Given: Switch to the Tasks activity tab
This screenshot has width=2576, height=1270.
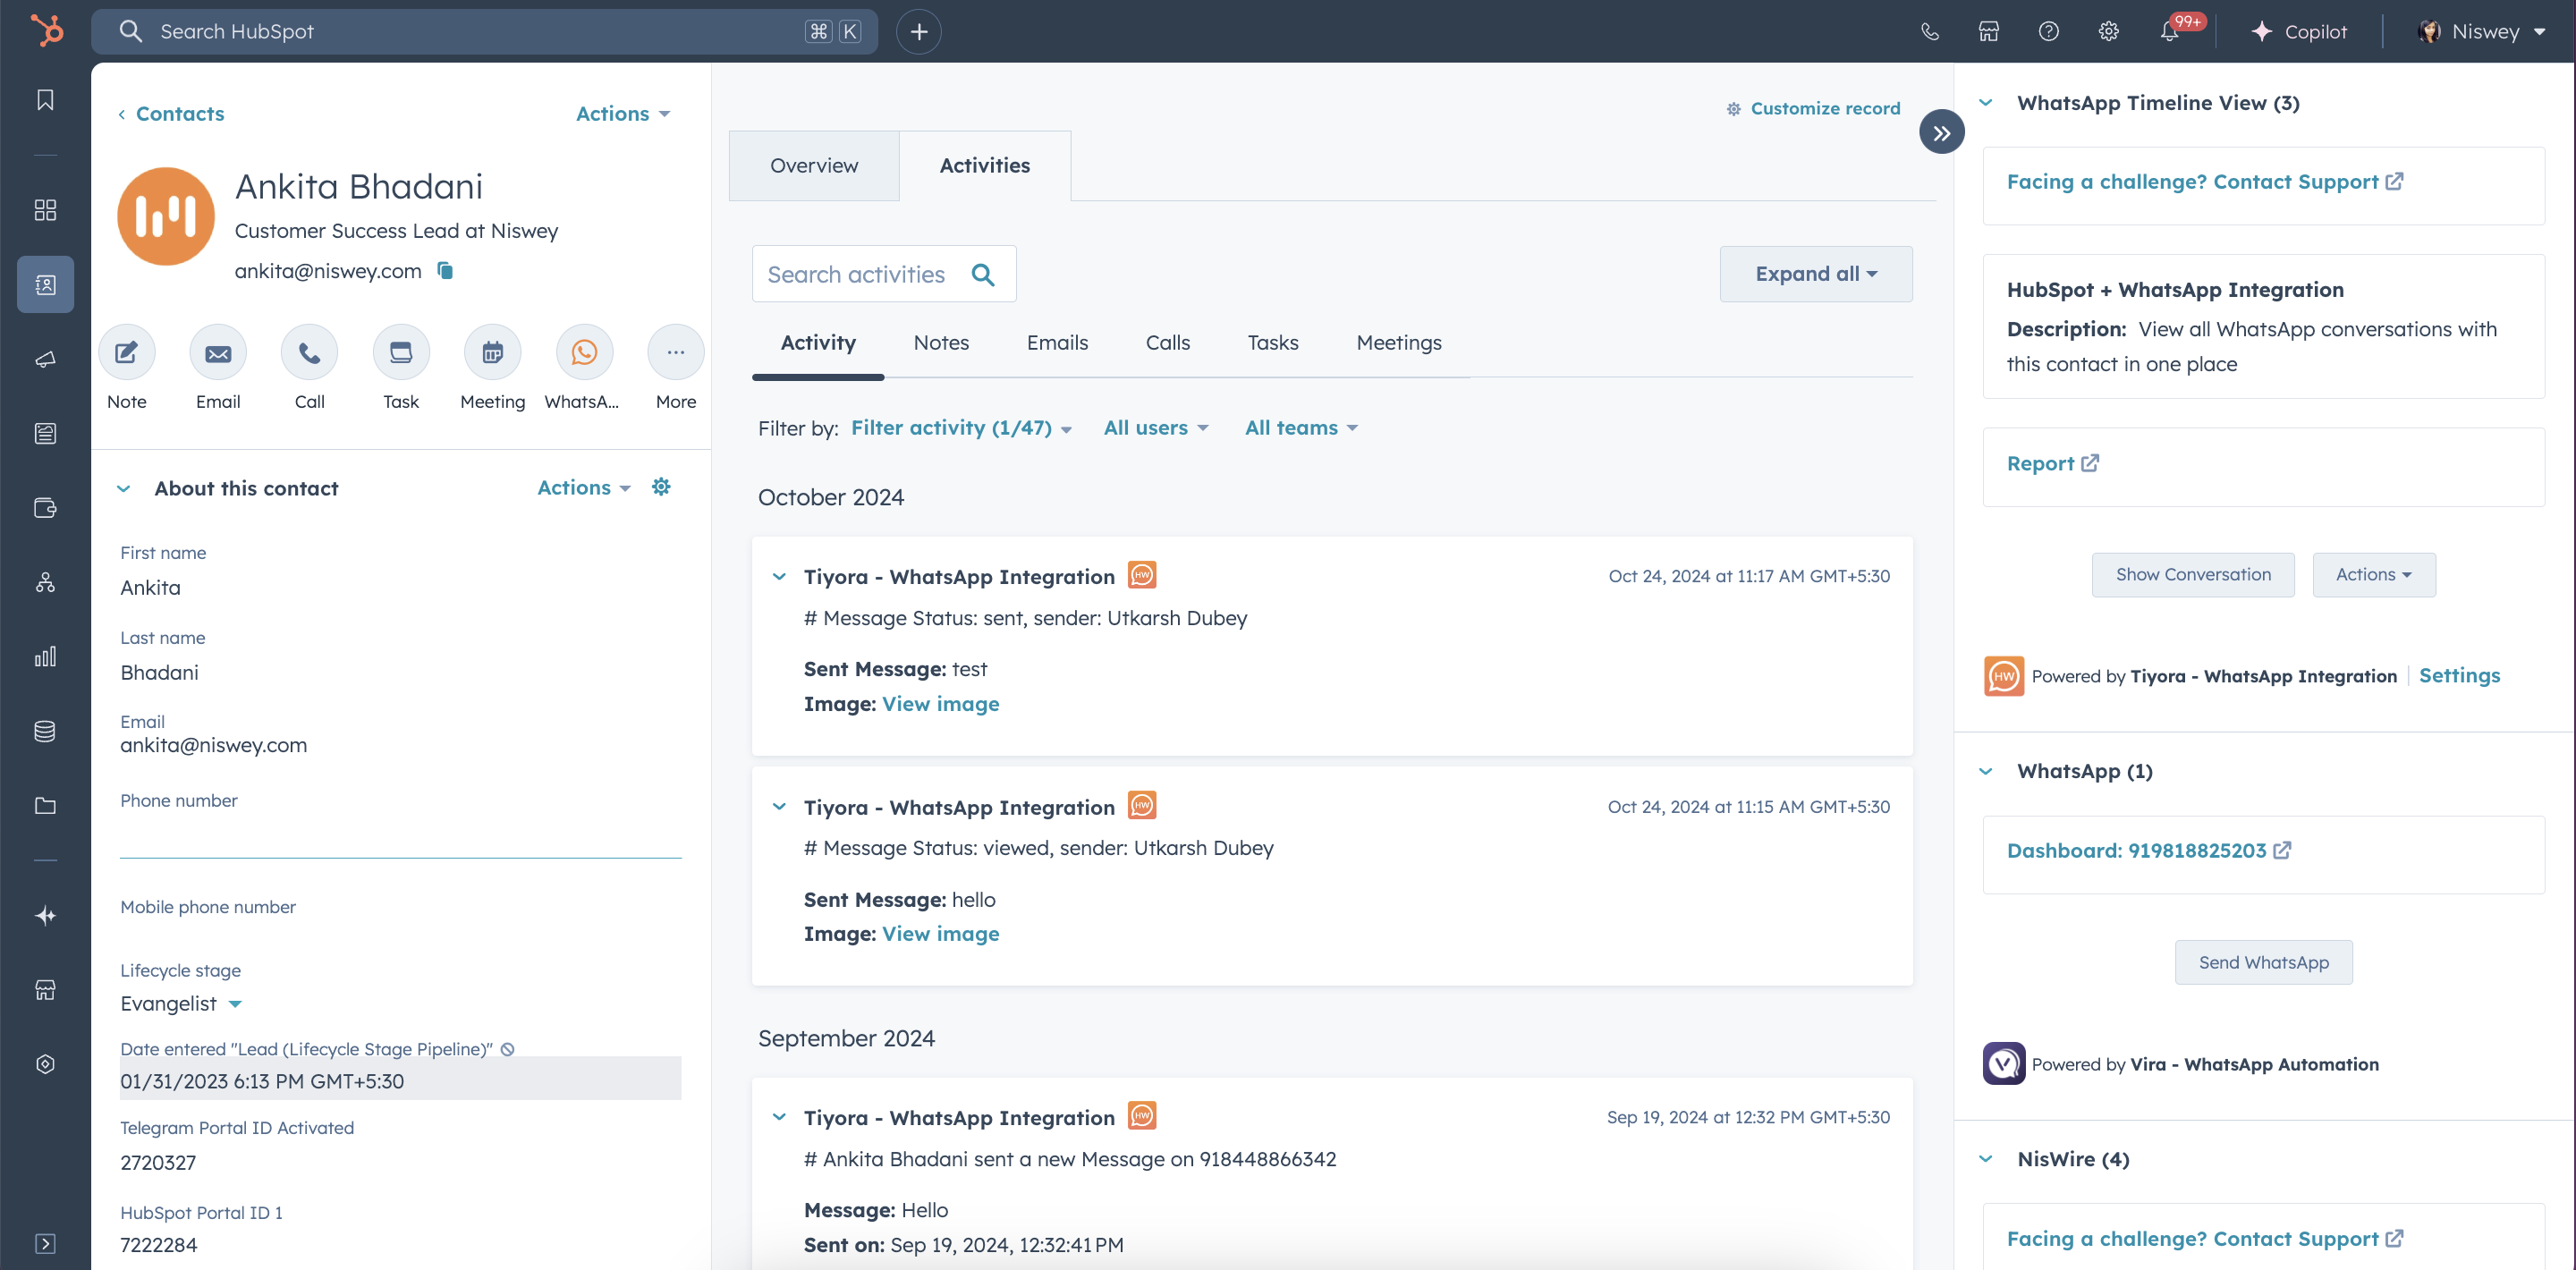Looking at the screenshot, I should [x=1272, y=343].
